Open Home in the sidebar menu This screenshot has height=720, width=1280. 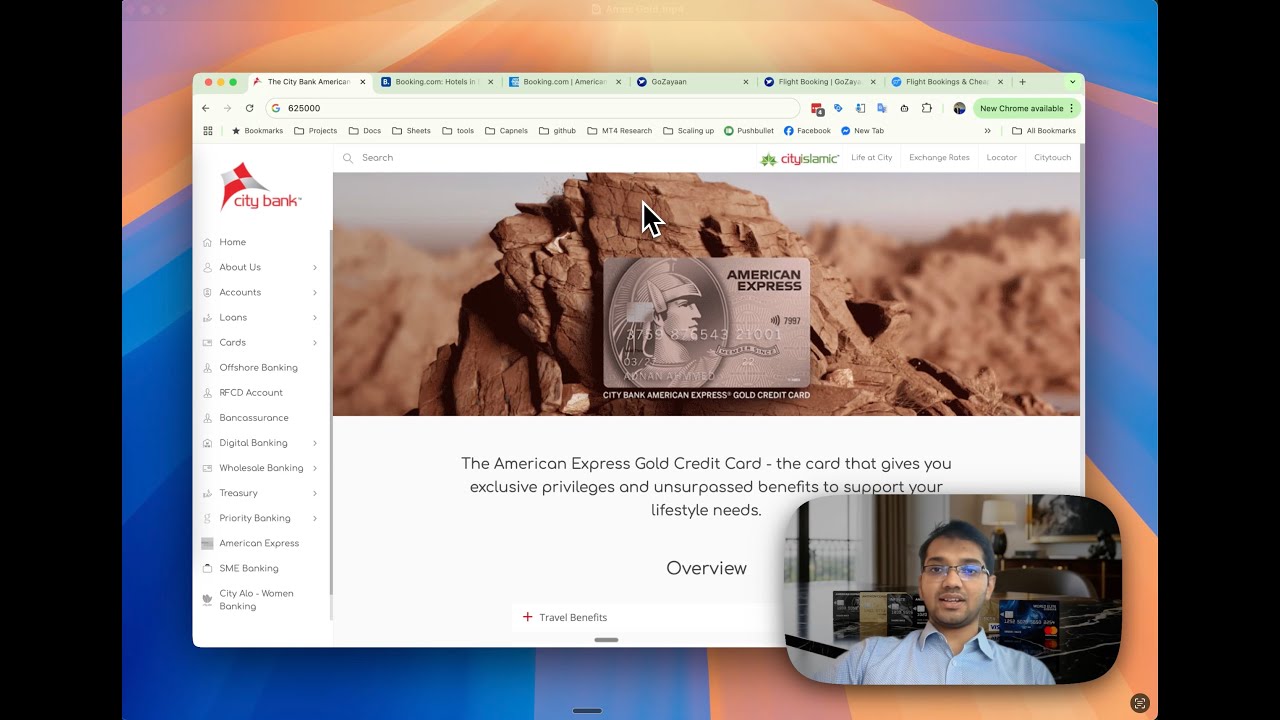click(x=232, y=242)
